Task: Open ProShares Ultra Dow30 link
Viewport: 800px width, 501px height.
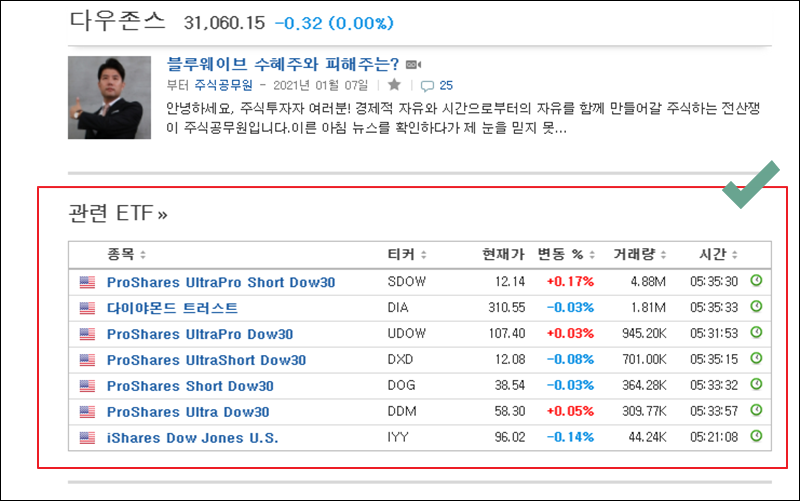Action: pos(188,412)
